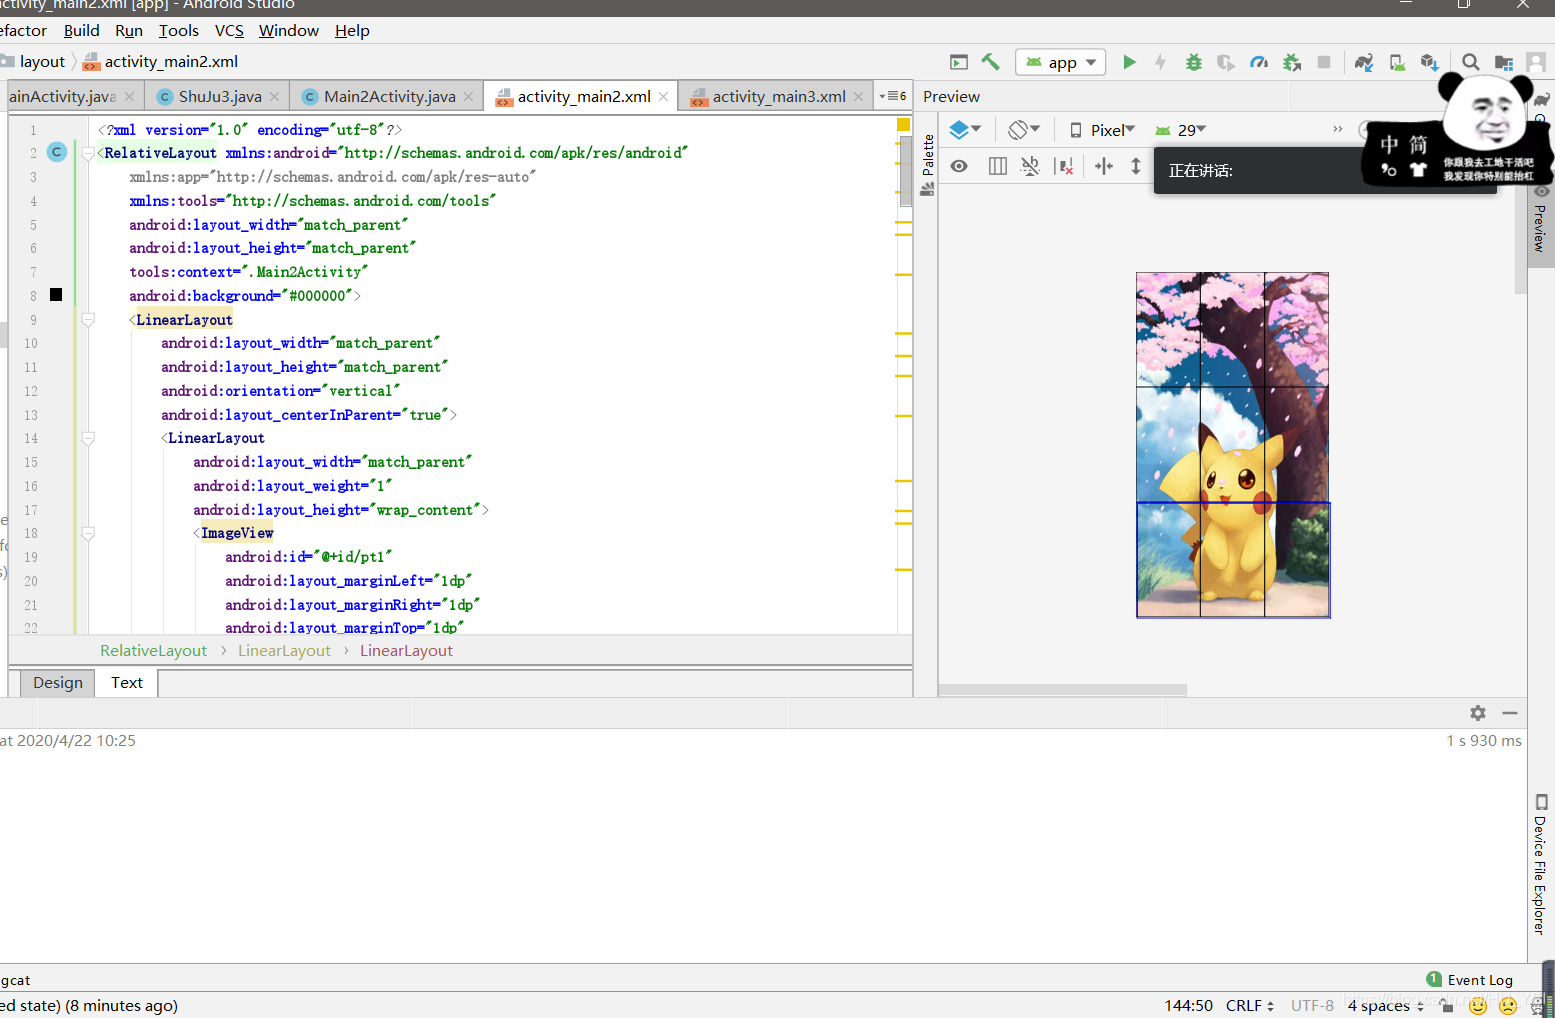Click the Stop square icon
1555x1018 pixels.
click(1324, 62)
